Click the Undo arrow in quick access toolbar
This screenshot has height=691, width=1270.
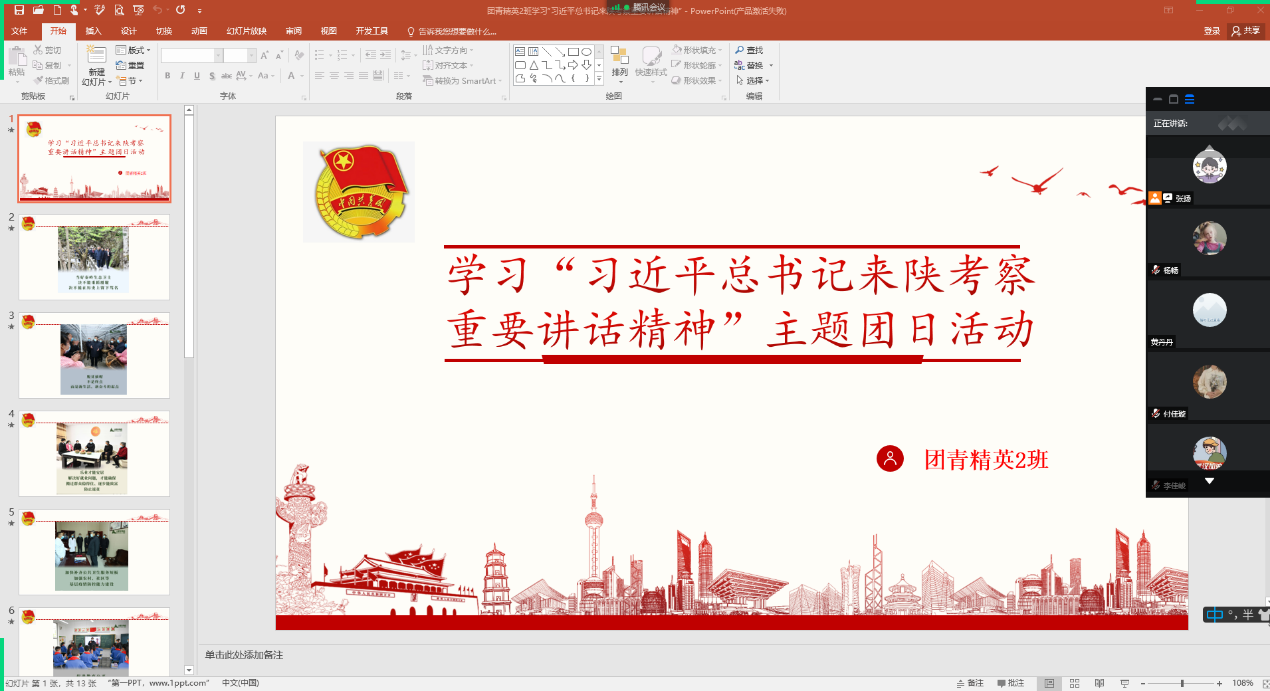pyautogui.click(x=157, y=10)
